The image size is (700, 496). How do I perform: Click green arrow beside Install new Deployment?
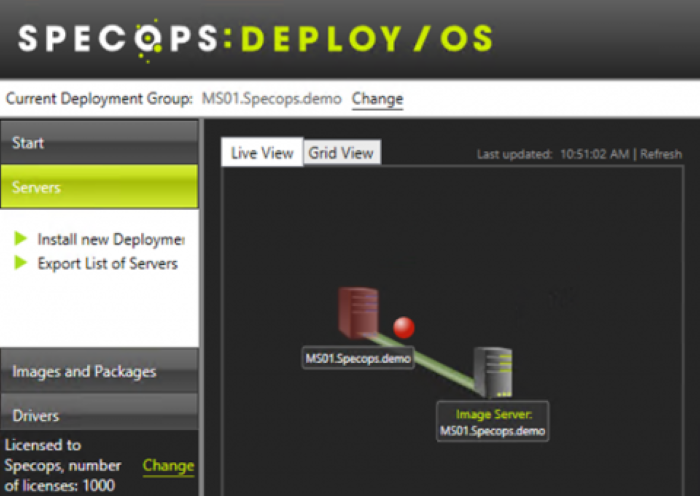[21, 238]
